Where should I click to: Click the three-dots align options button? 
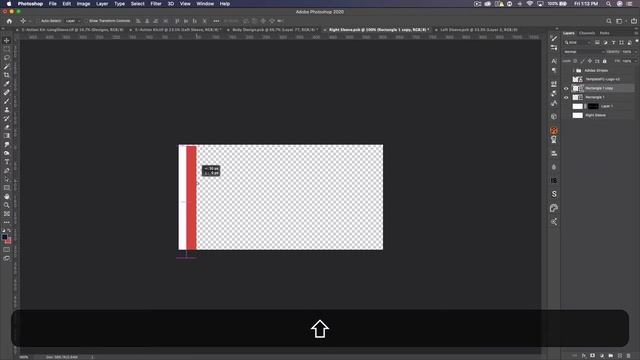(x=216, y=21)
